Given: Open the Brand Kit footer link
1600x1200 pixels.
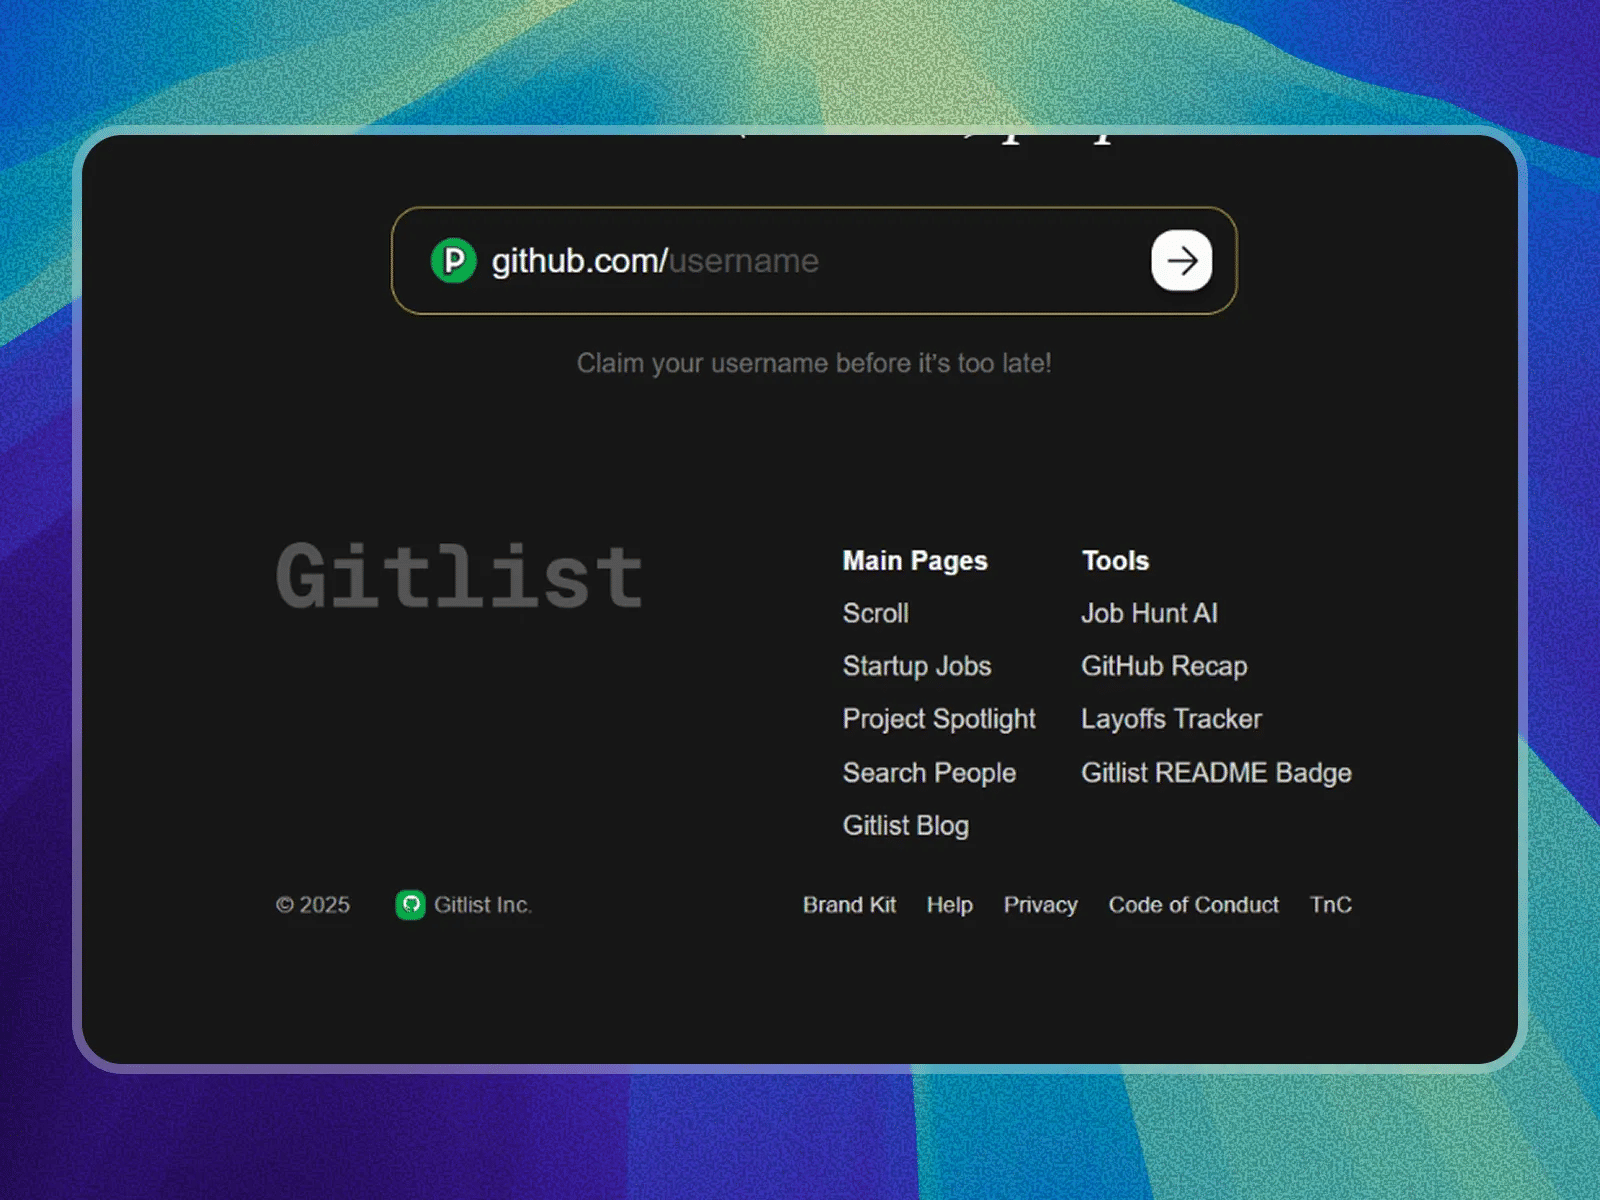Looking at the screenshot, I should point(849,905).
